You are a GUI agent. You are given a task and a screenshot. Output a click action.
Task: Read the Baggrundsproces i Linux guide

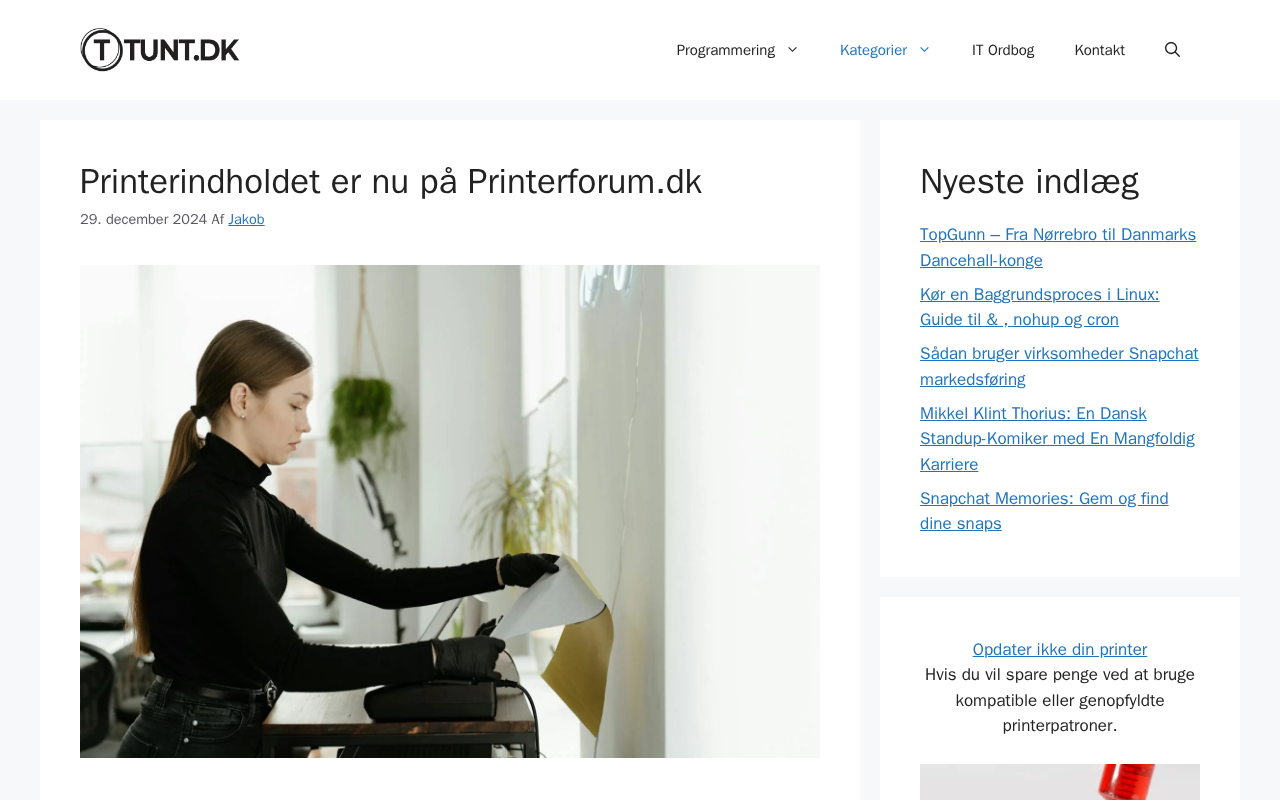pos(1040,307)
